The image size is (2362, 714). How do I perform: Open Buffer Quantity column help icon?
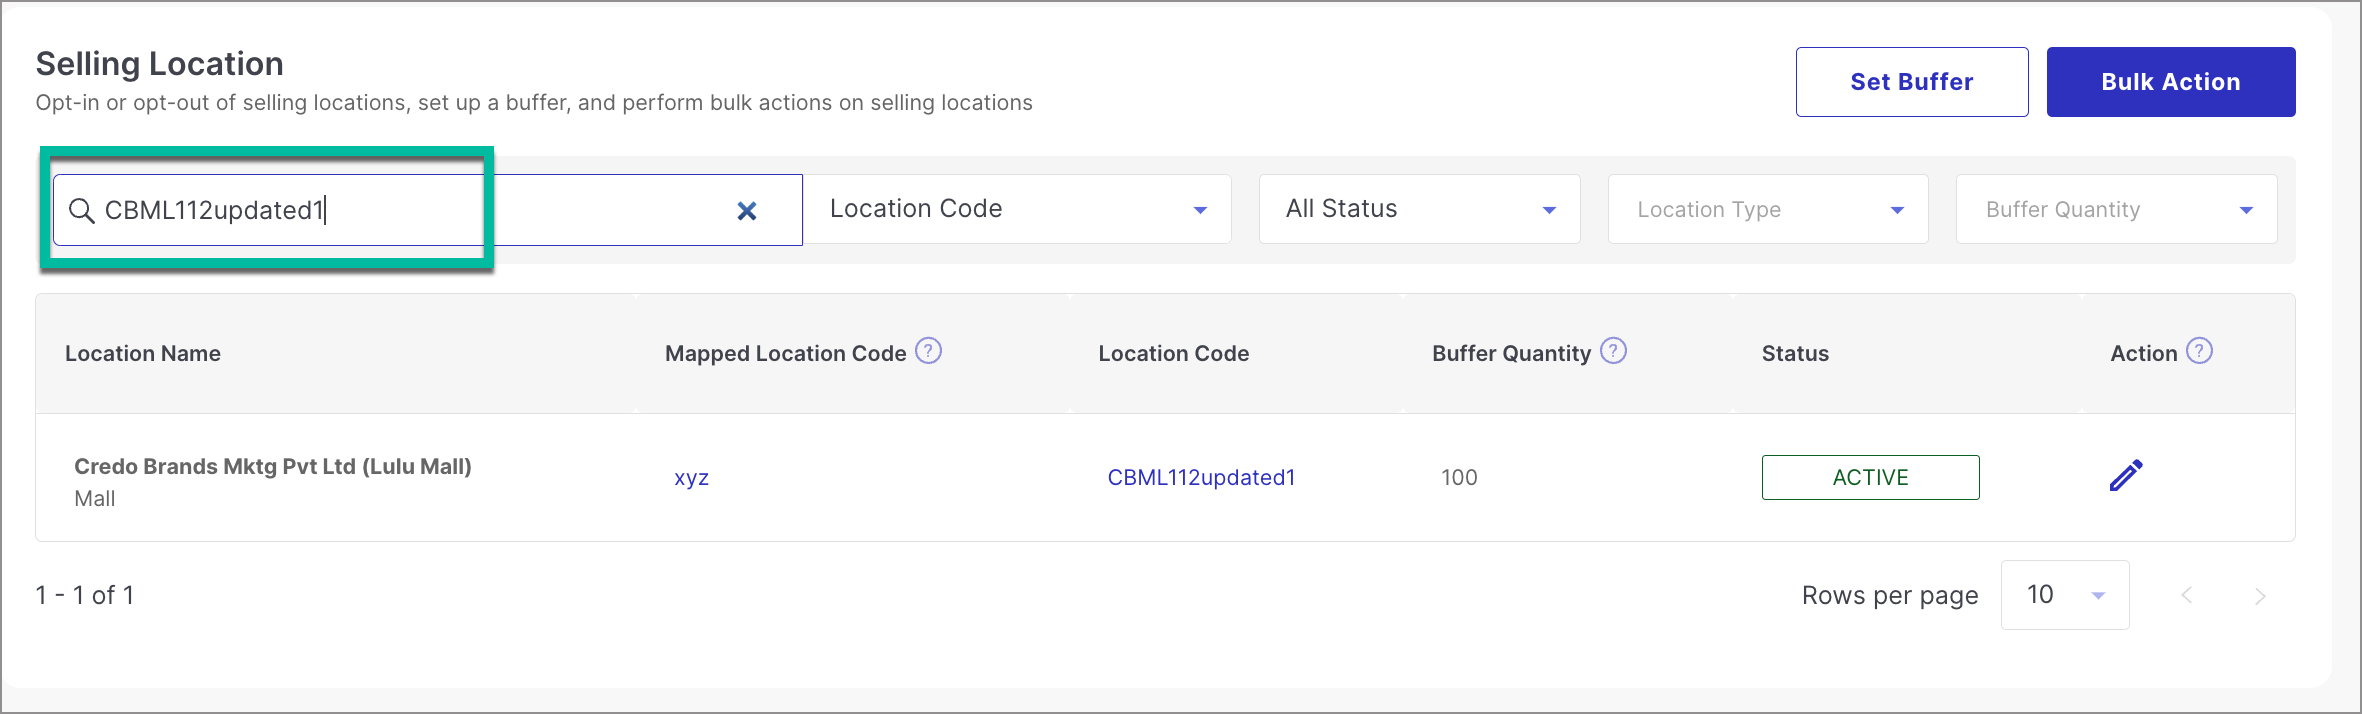click(1614, 351)
